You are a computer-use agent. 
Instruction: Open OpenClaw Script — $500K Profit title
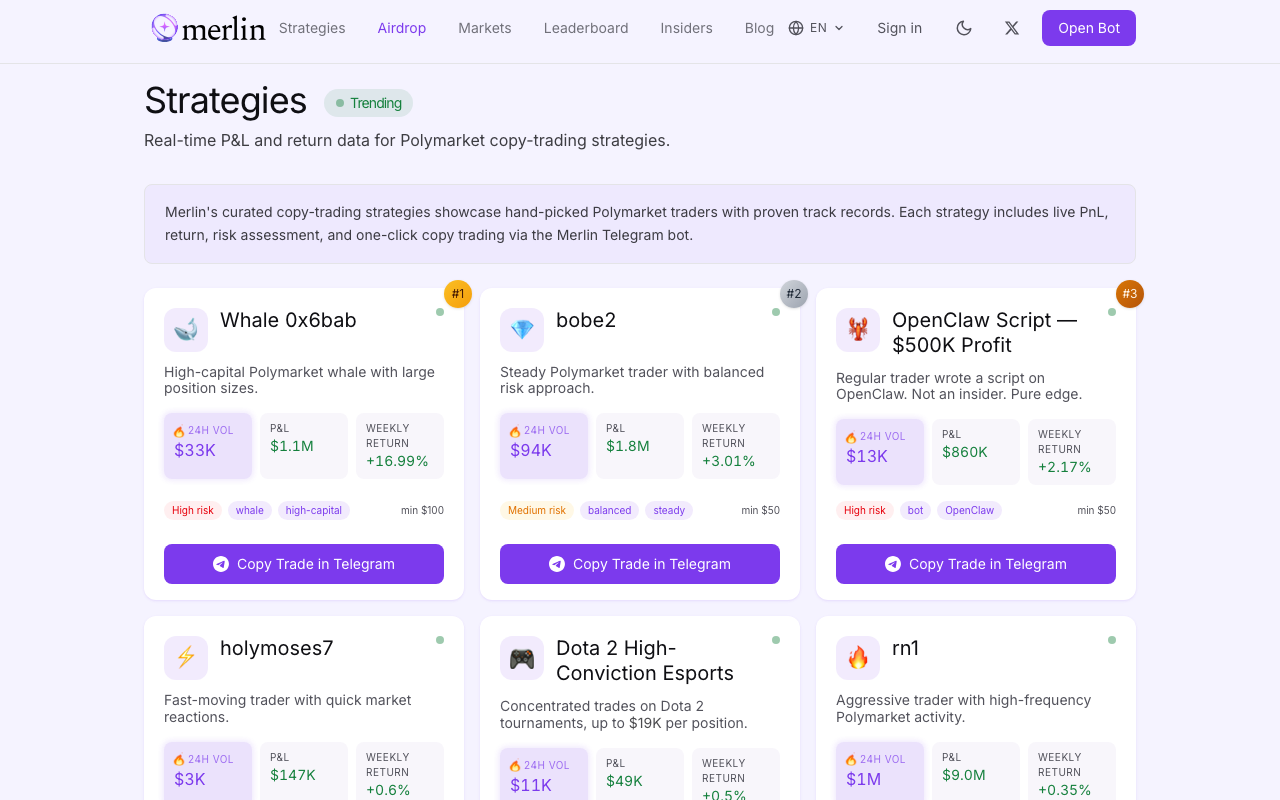coord(985,332)
